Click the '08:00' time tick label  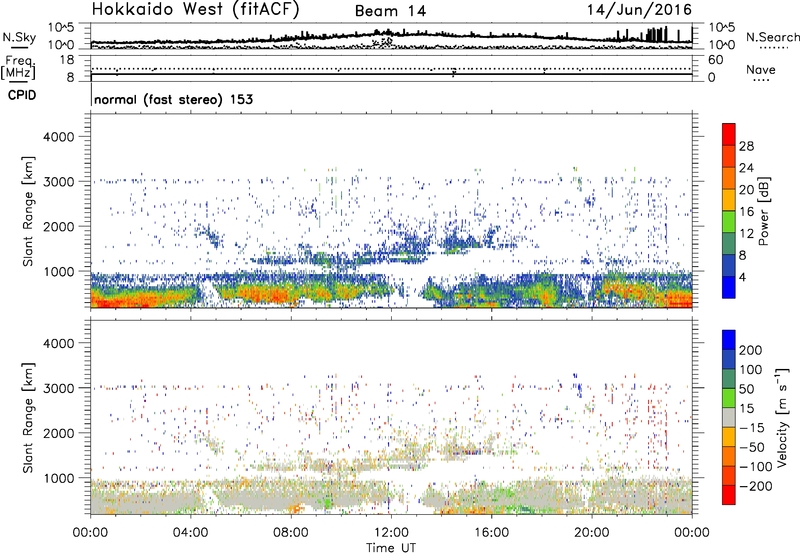pos(291,533)
